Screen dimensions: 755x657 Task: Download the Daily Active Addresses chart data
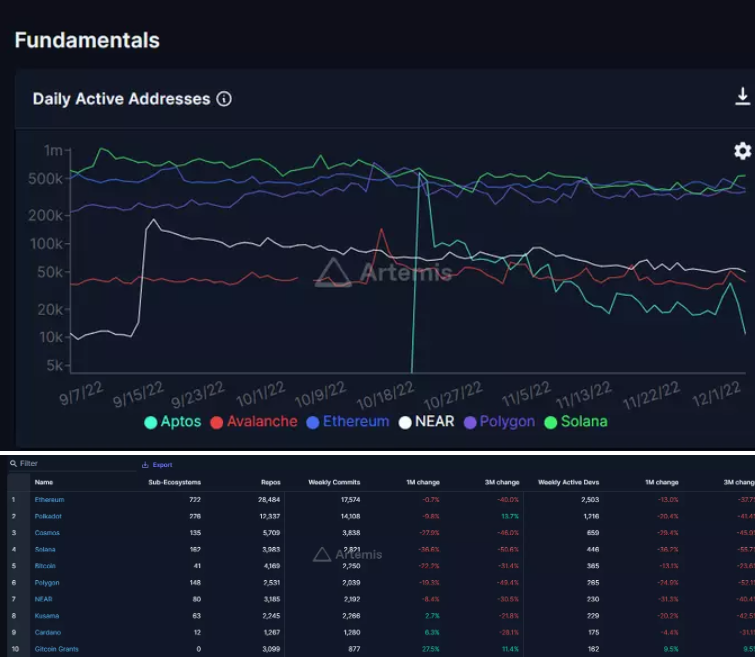[742, 96]
